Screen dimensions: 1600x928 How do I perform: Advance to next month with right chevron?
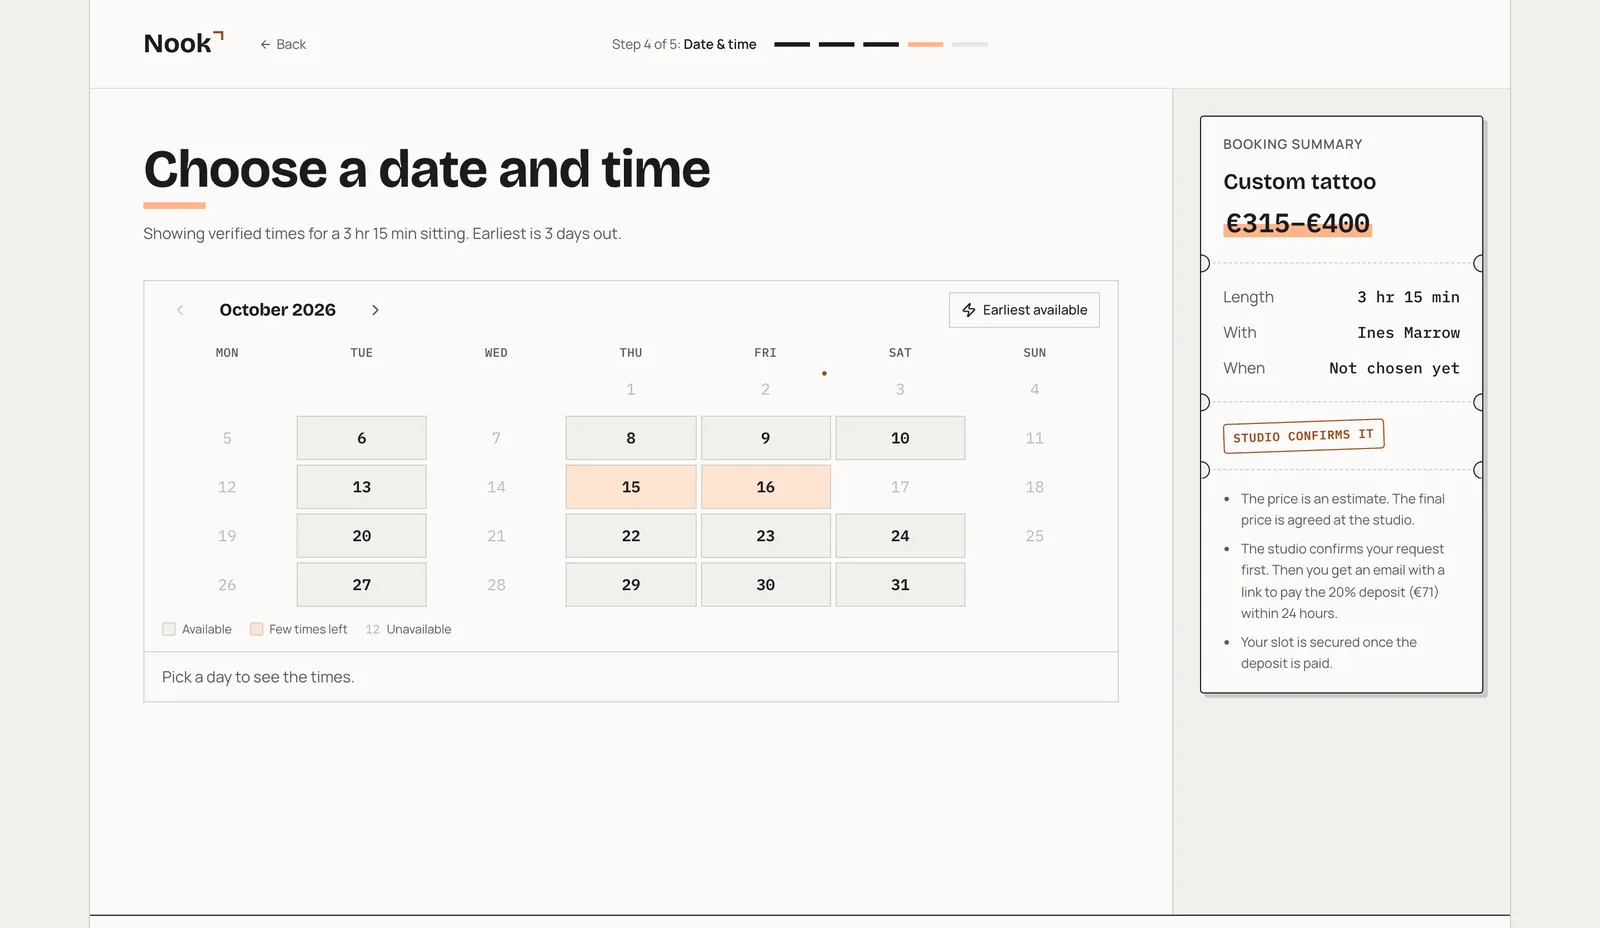pos(375,310)
